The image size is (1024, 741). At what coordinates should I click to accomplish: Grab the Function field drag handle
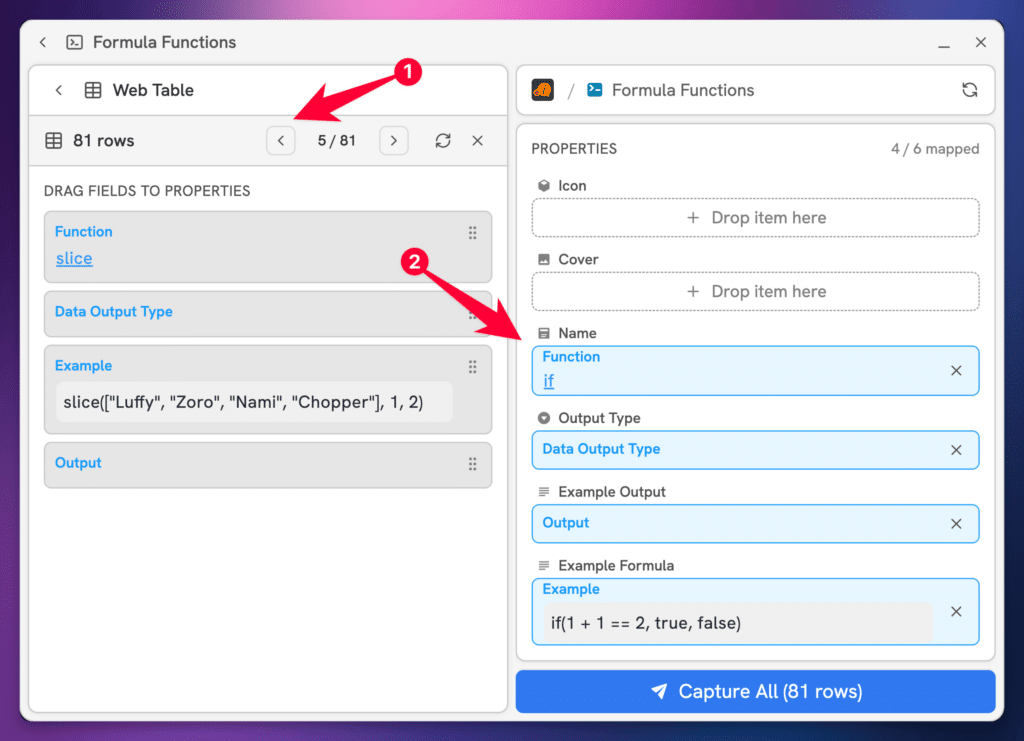tap(472, 233)
